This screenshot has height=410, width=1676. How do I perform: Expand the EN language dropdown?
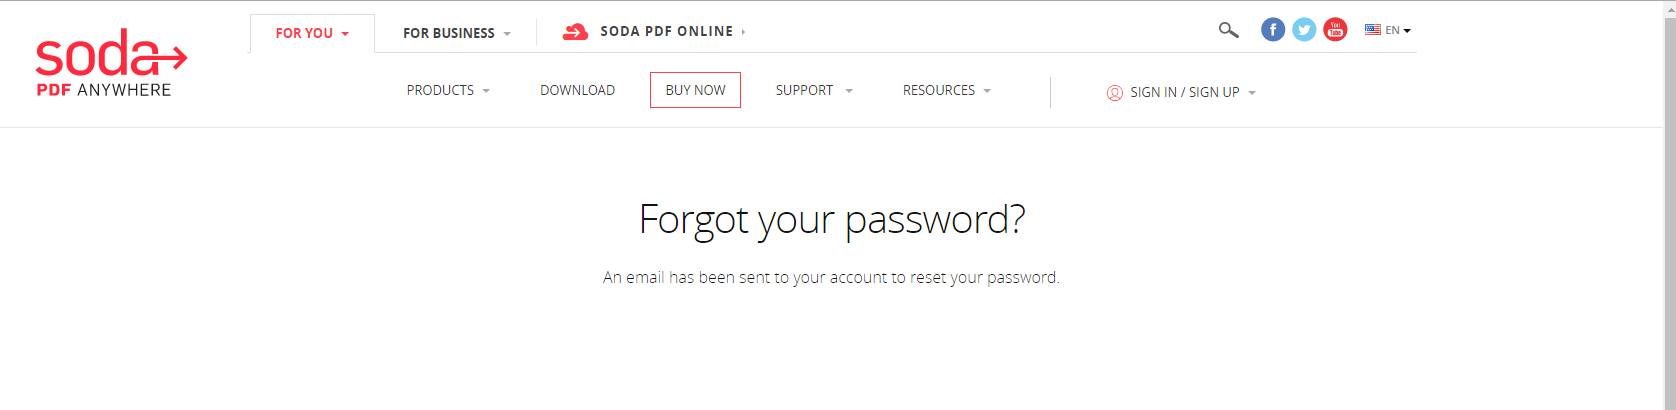coord(1398,31)
